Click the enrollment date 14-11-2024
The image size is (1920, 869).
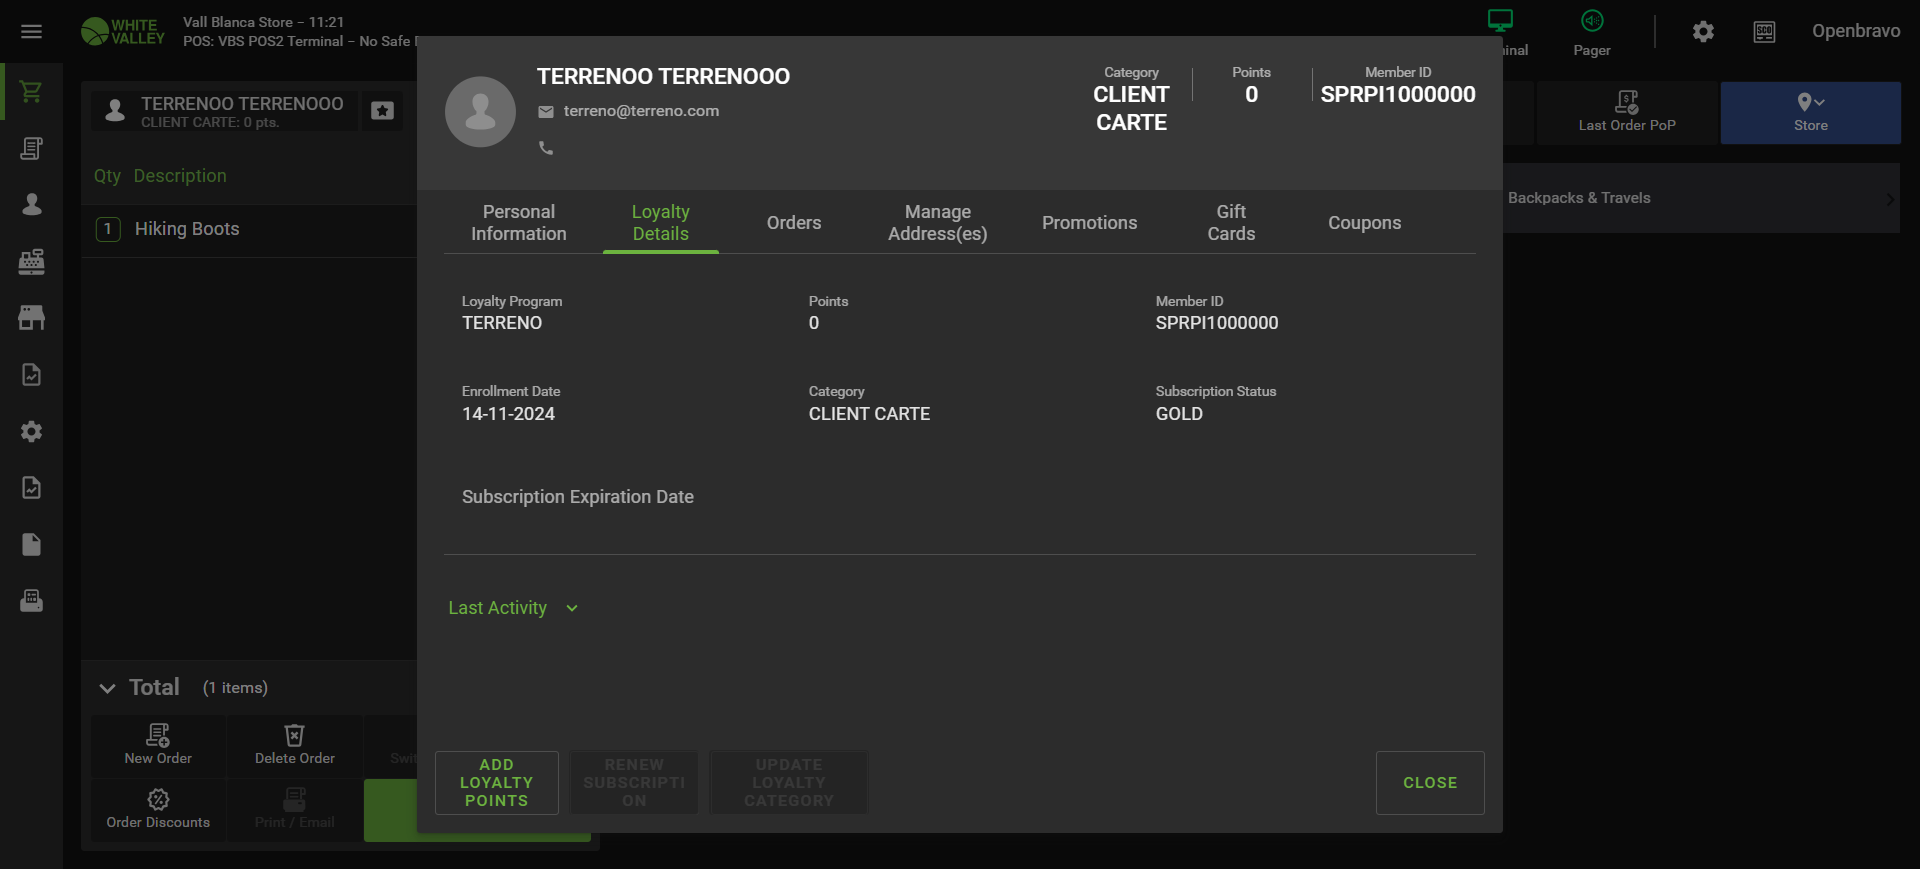[x=508, y=414]
